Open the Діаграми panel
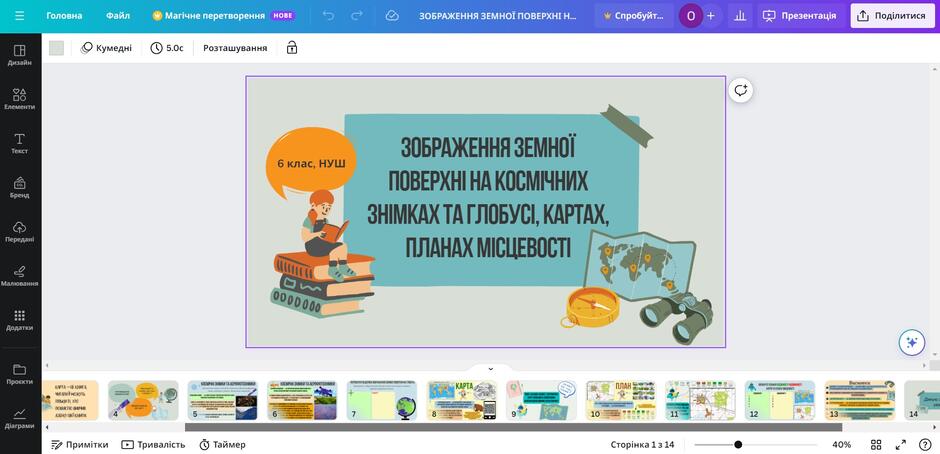 pyautogui.click(x=20, y=418)
